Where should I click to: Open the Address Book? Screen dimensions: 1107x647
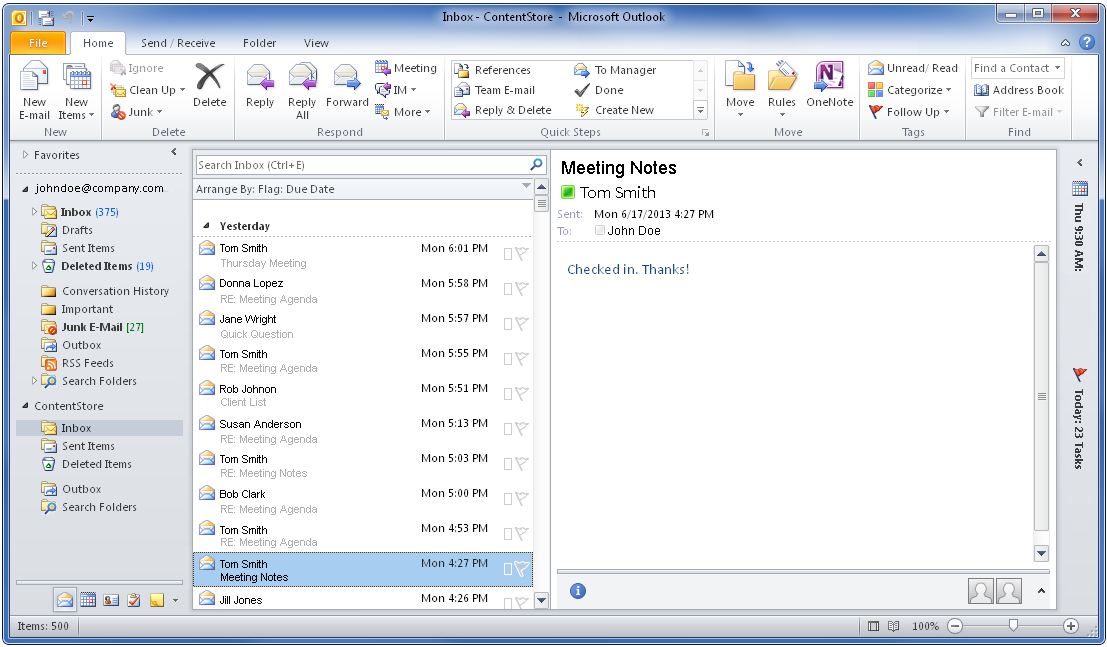pos(1019,90)
